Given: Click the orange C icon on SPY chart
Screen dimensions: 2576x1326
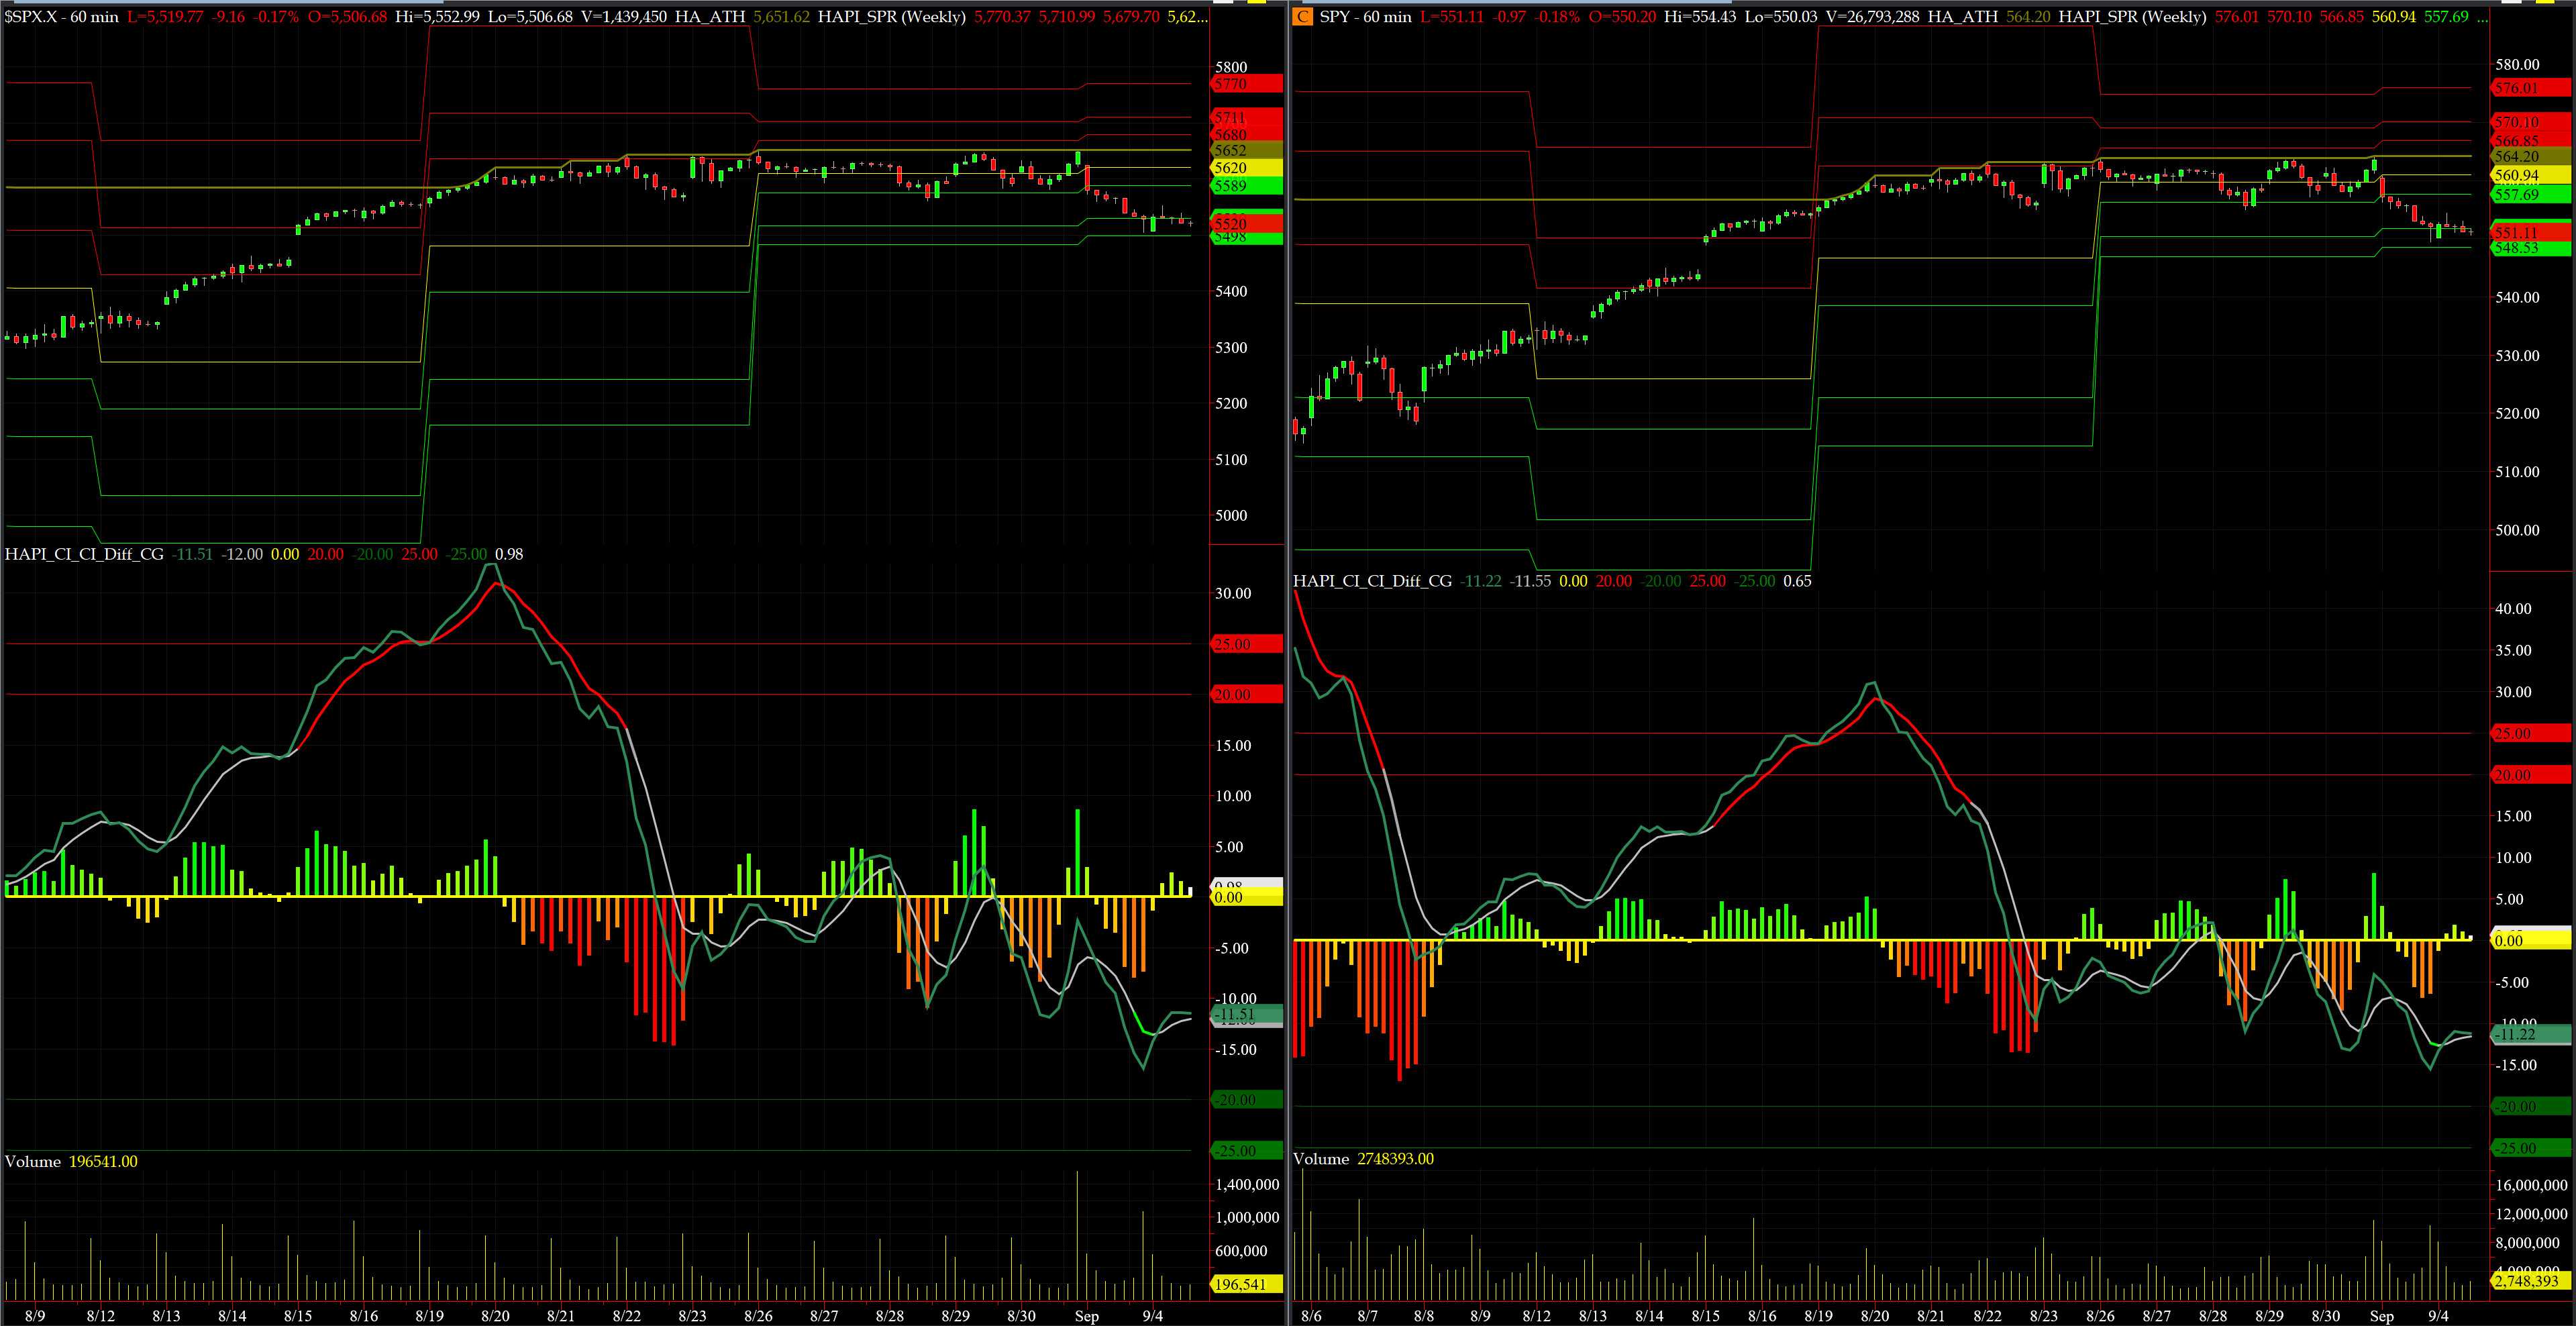Looking at the screenshot, I should [1302, 16].
